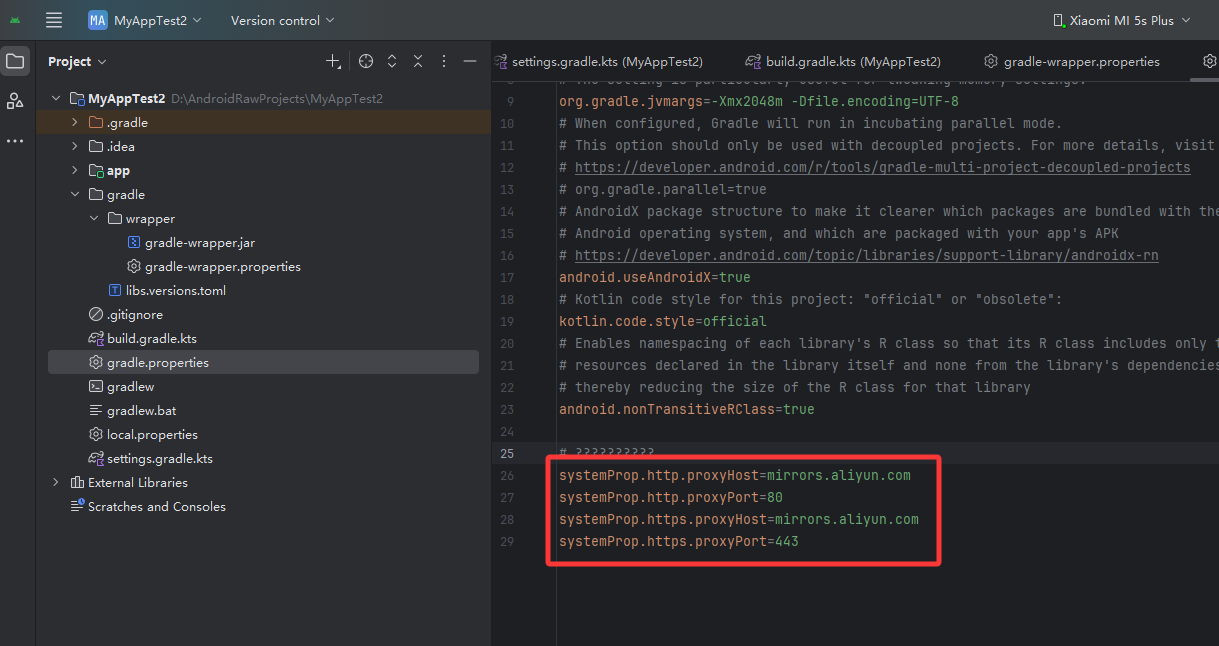Click the Android Studio logo icon

pyautogui.click(x=15, y=20)
